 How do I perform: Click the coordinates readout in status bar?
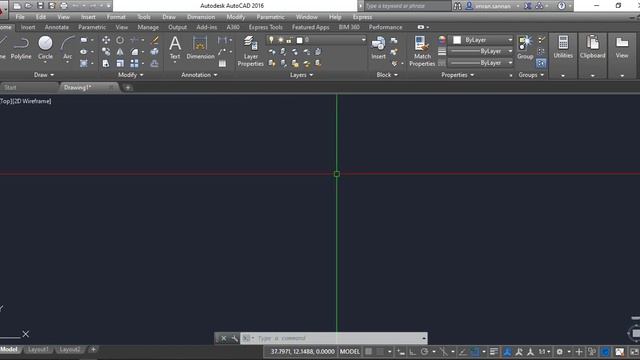click(302, 351)
